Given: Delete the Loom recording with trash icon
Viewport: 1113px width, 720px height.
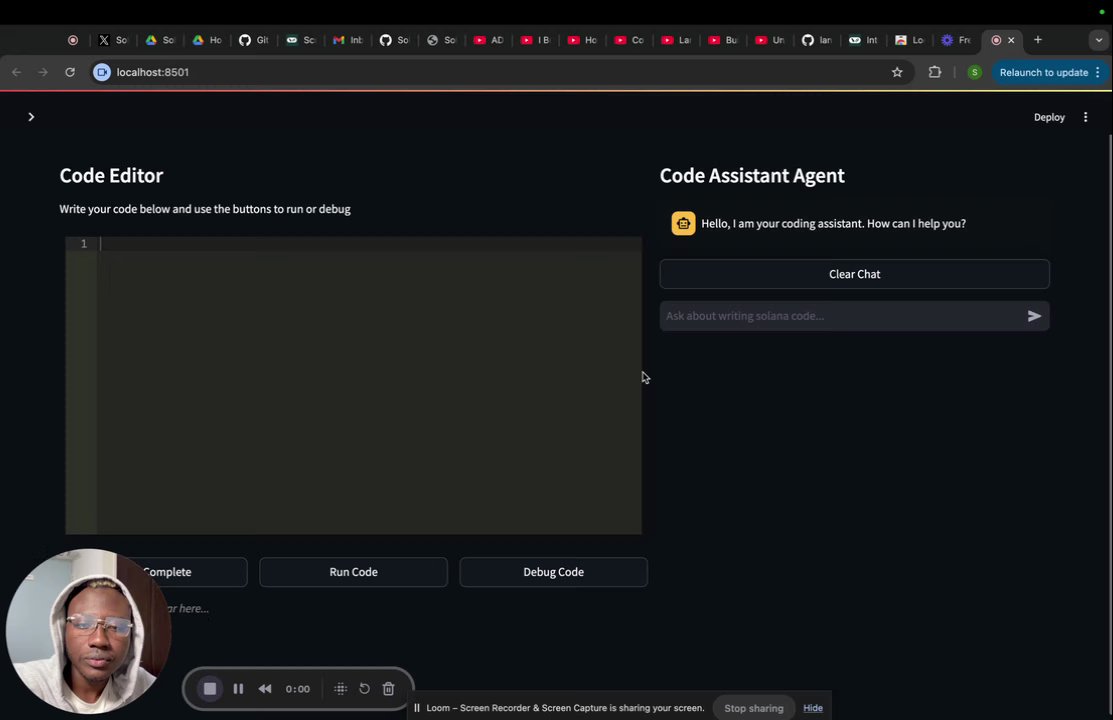Looking at the screenshot, I should 388,689.
